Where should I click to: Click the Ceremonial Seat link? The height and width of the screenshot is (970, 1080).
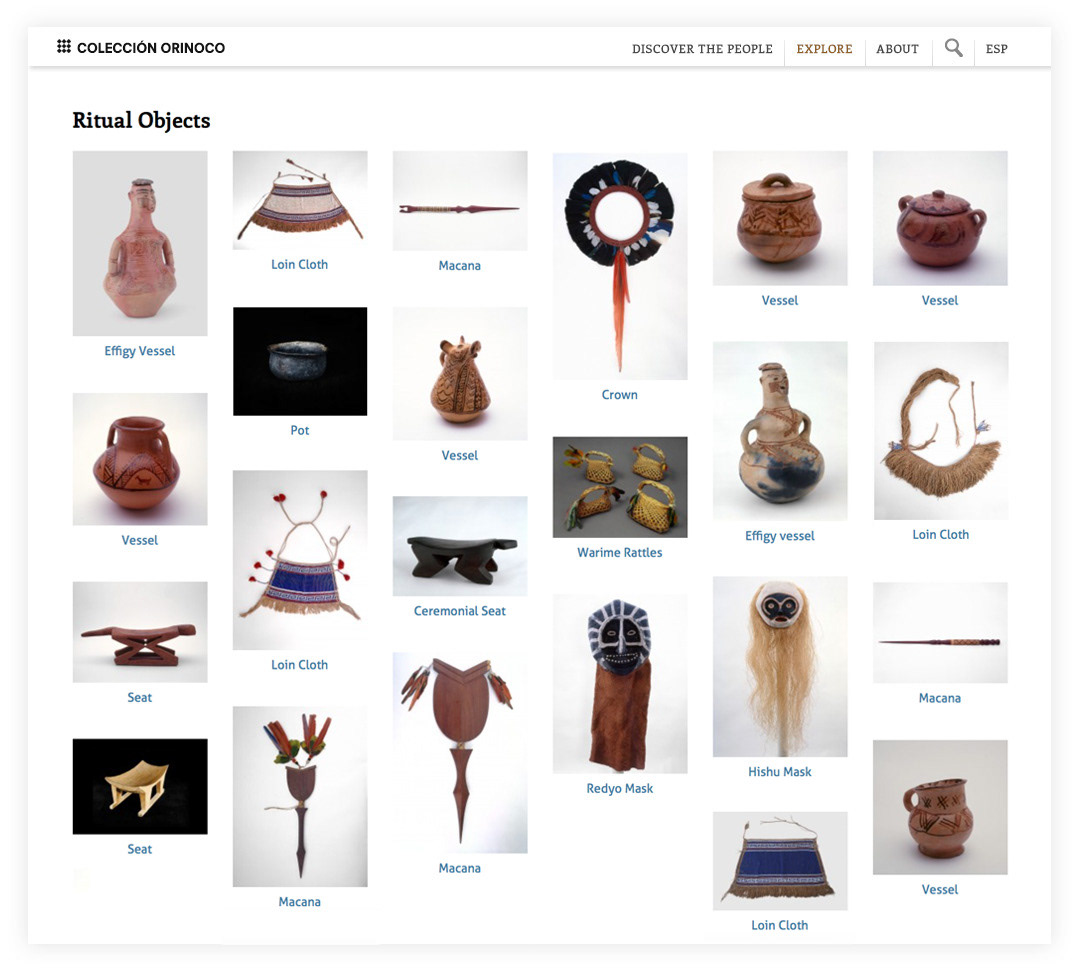[459, 611]
